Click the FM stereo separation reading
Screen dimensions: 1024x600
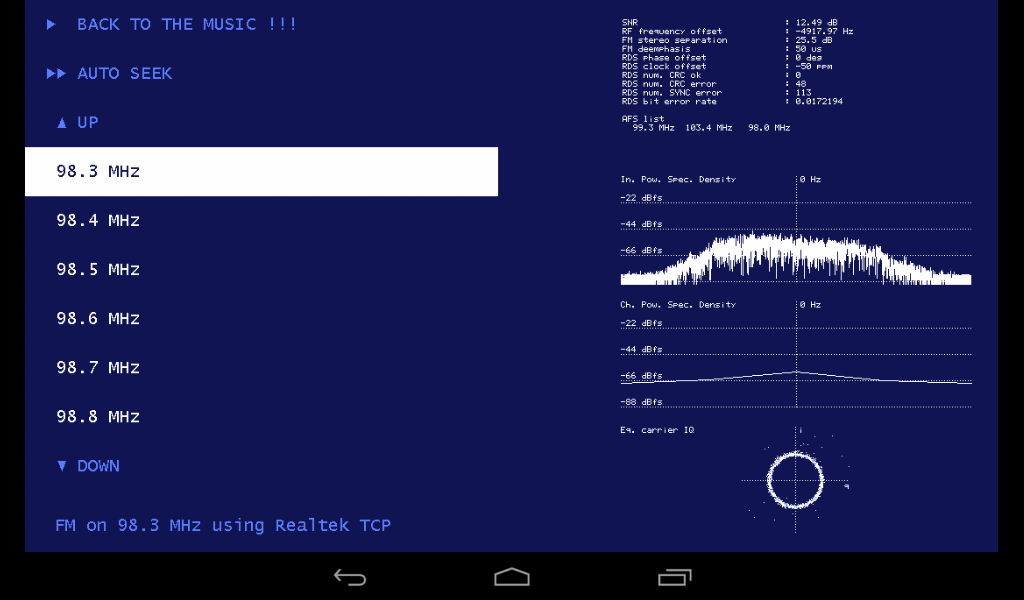click(814, 40)
